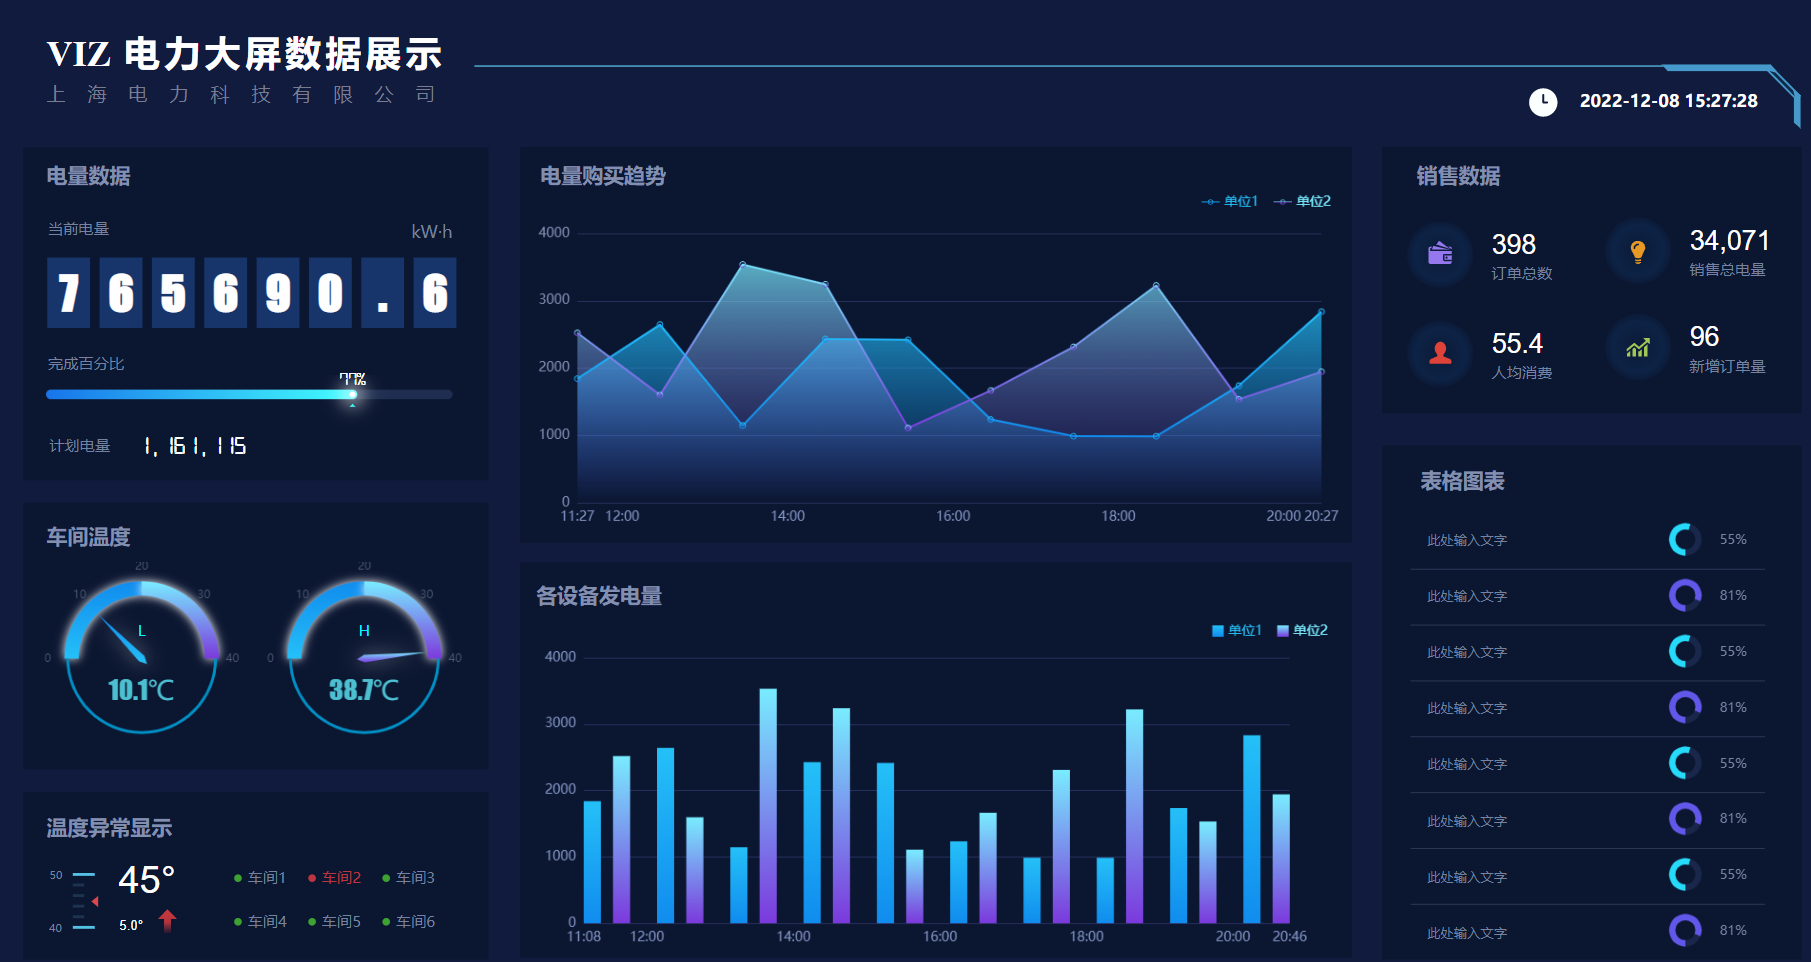This screenshot has width=1811, height=962.
Task: Click the digit tile showing 7
Action: pyautogui.click(x=68, y=293)
